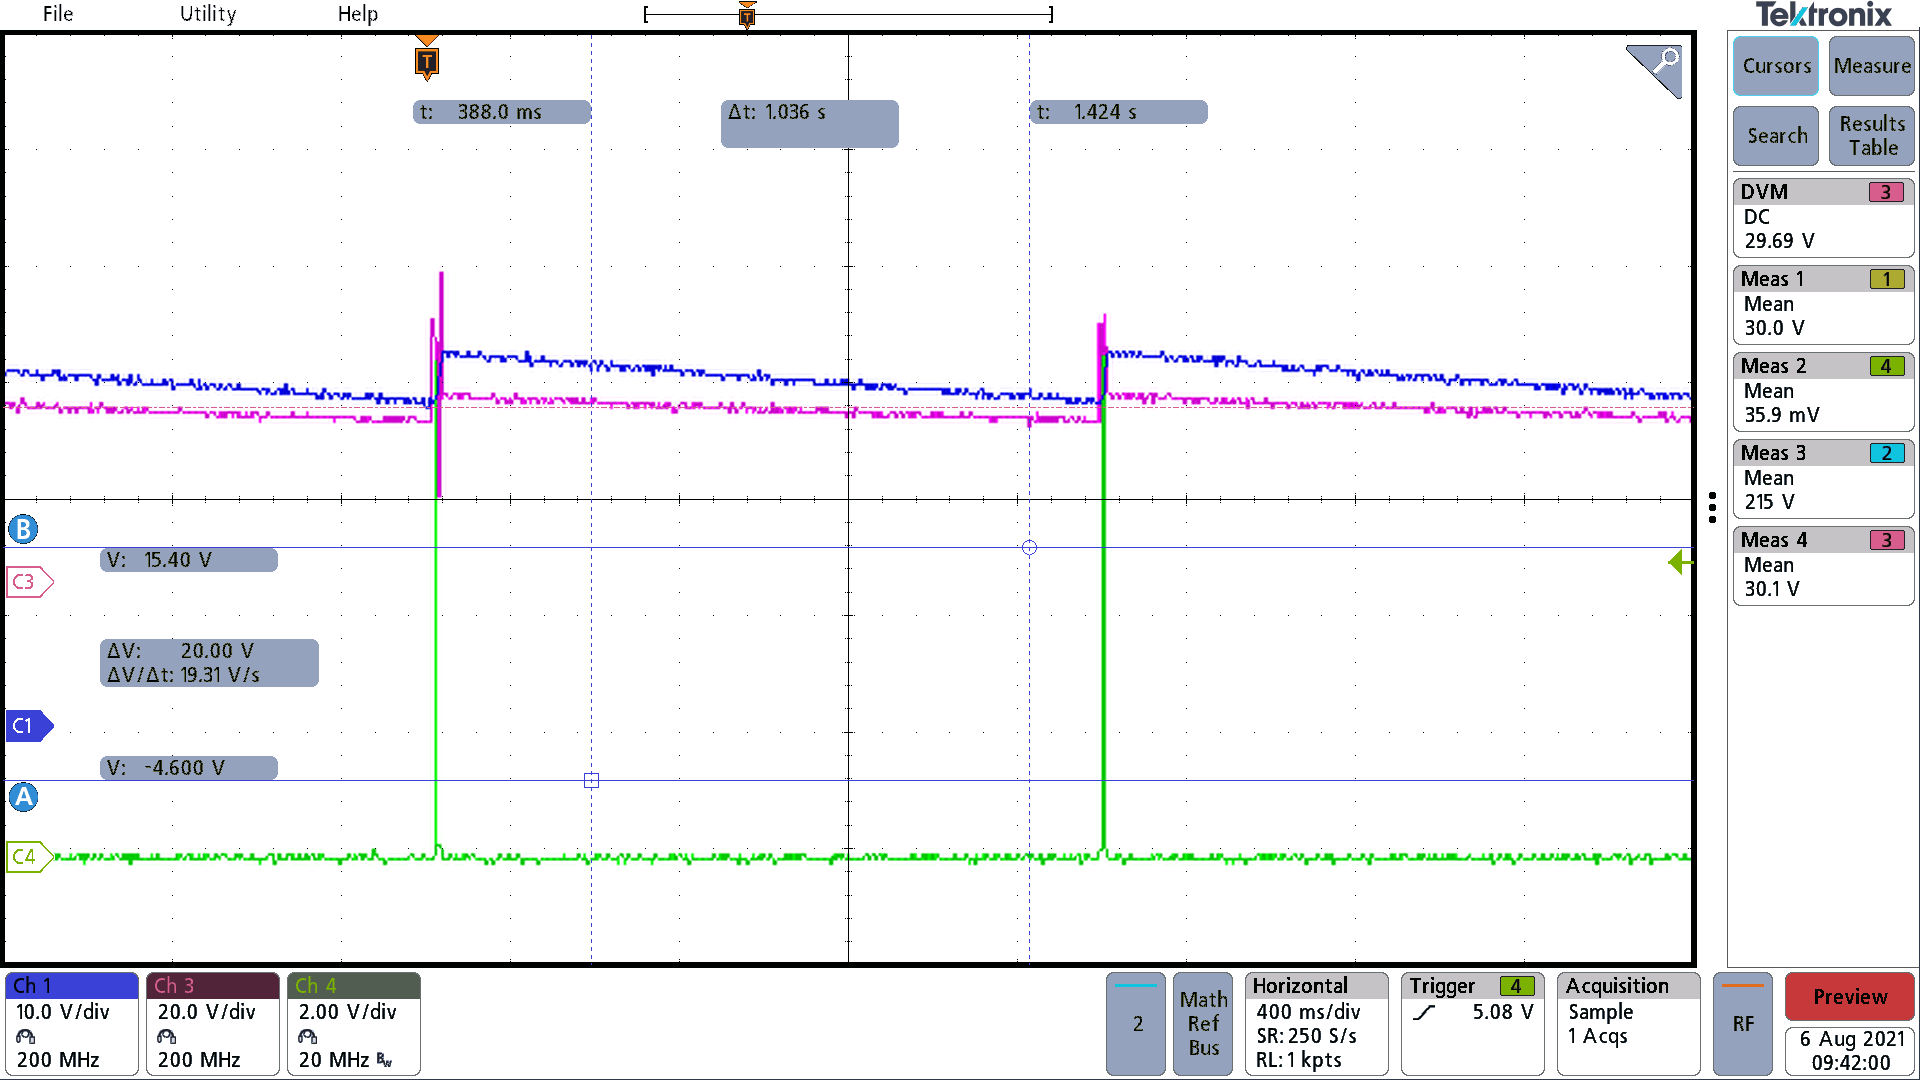Screen dimensions: 1920x1080
Task: Click the C4 channel ground marker
Action: pos(28,856)
